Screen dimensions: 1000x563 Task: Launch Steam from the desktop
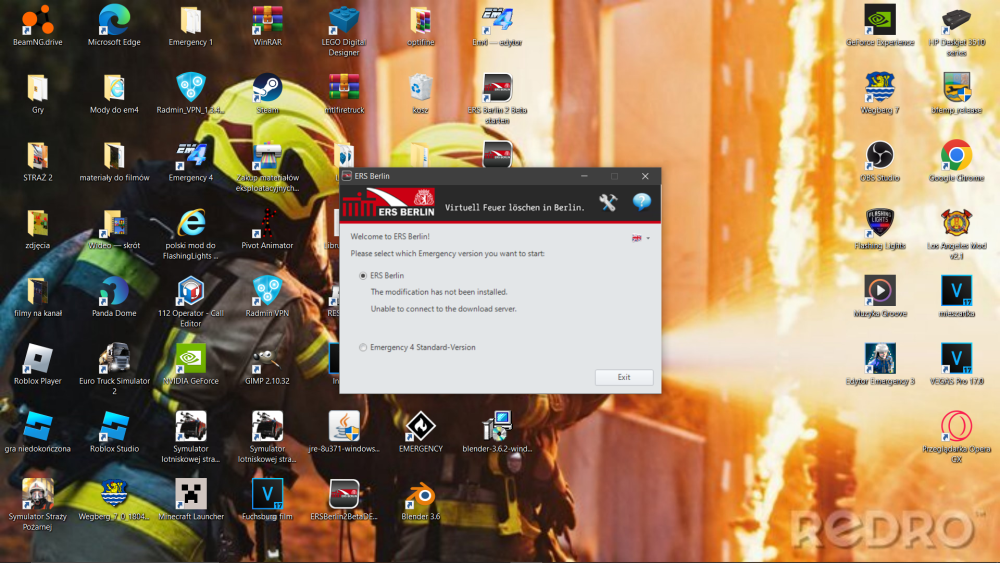tap(267, 94)
